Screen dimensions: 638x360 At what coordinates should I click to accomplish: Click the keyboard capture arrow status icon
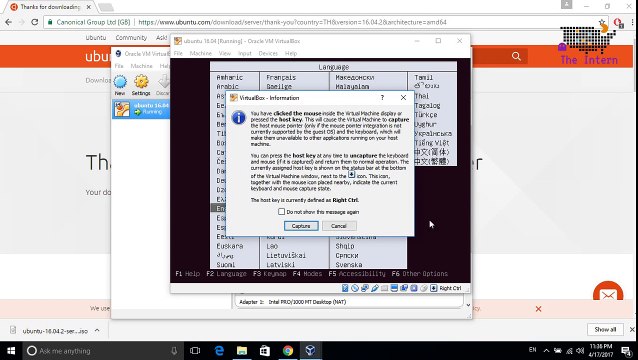click(x=433, y=288)
